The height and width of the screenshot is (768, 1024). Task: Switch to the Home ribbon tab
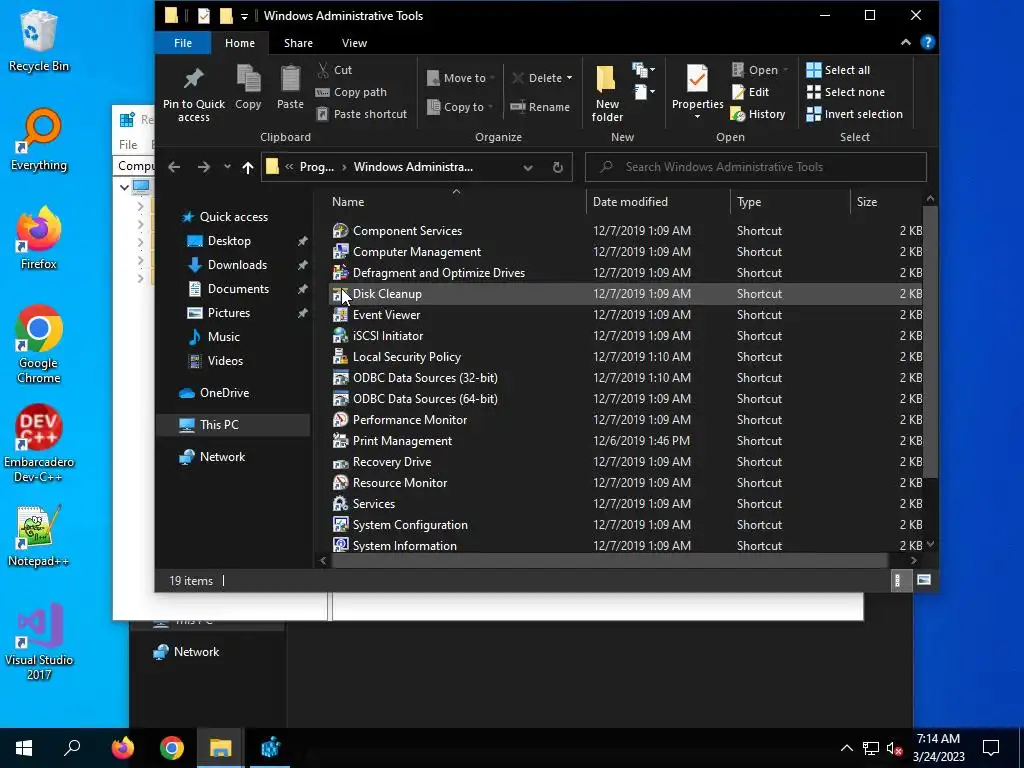240,43
